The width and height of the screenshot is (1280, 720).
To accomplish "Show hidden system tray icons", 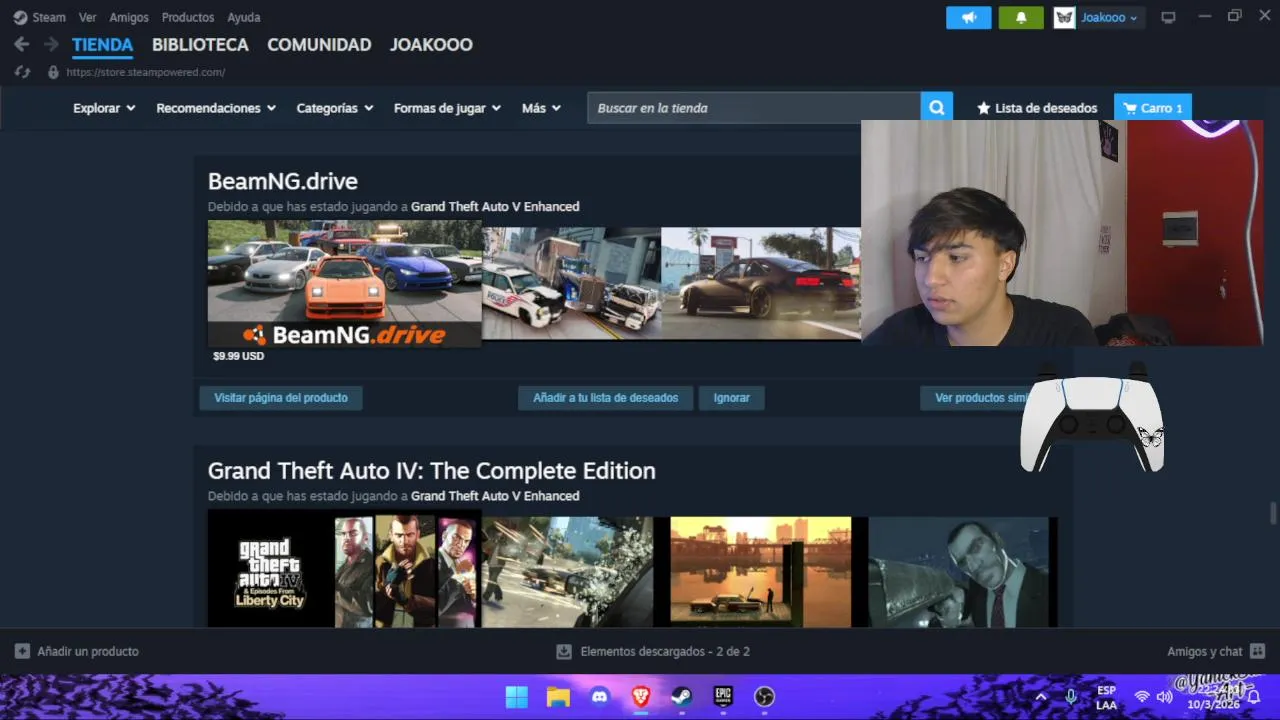I will click(1041, 697).
